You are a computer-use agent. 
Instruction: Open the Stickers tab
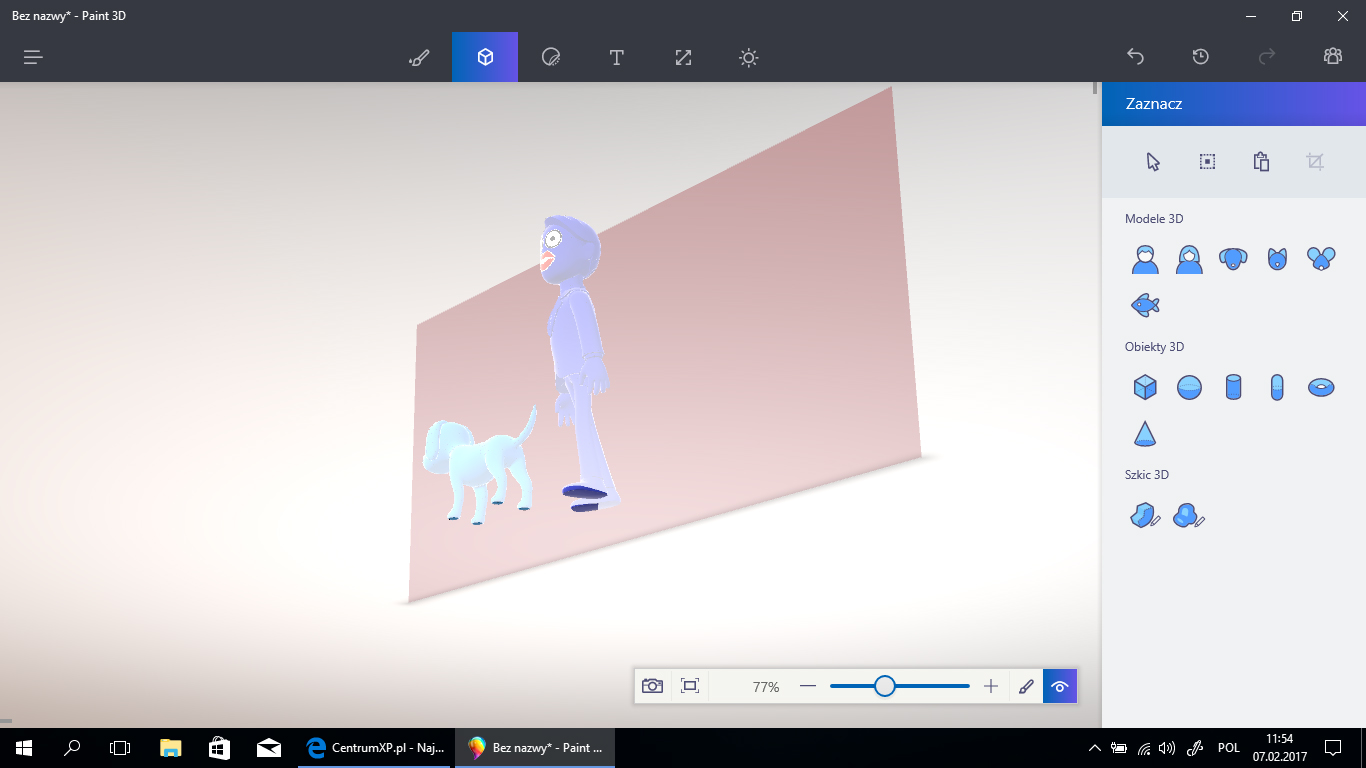pyautogui.click(x=551, y=57)
